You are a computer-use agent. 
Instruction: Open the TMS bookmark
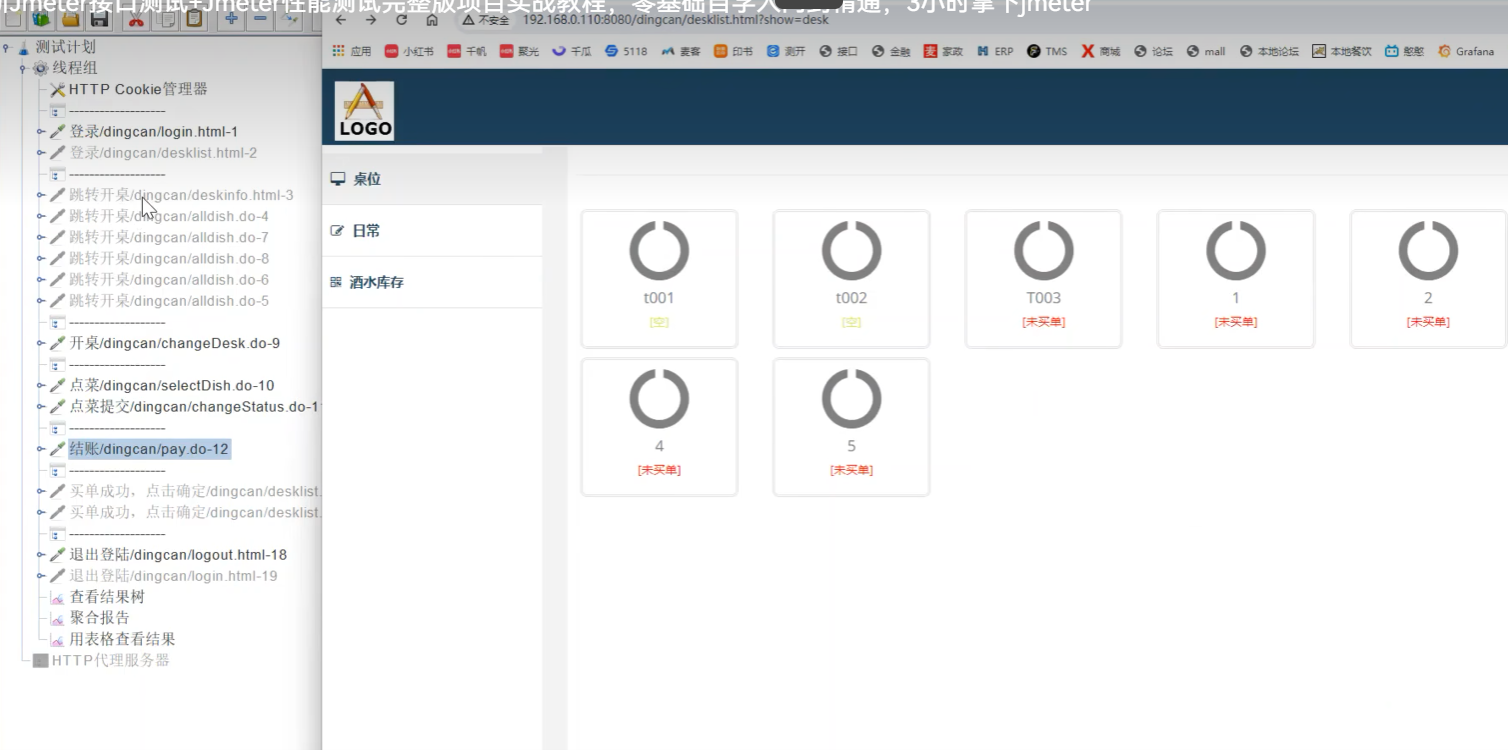coord(1047,51)
